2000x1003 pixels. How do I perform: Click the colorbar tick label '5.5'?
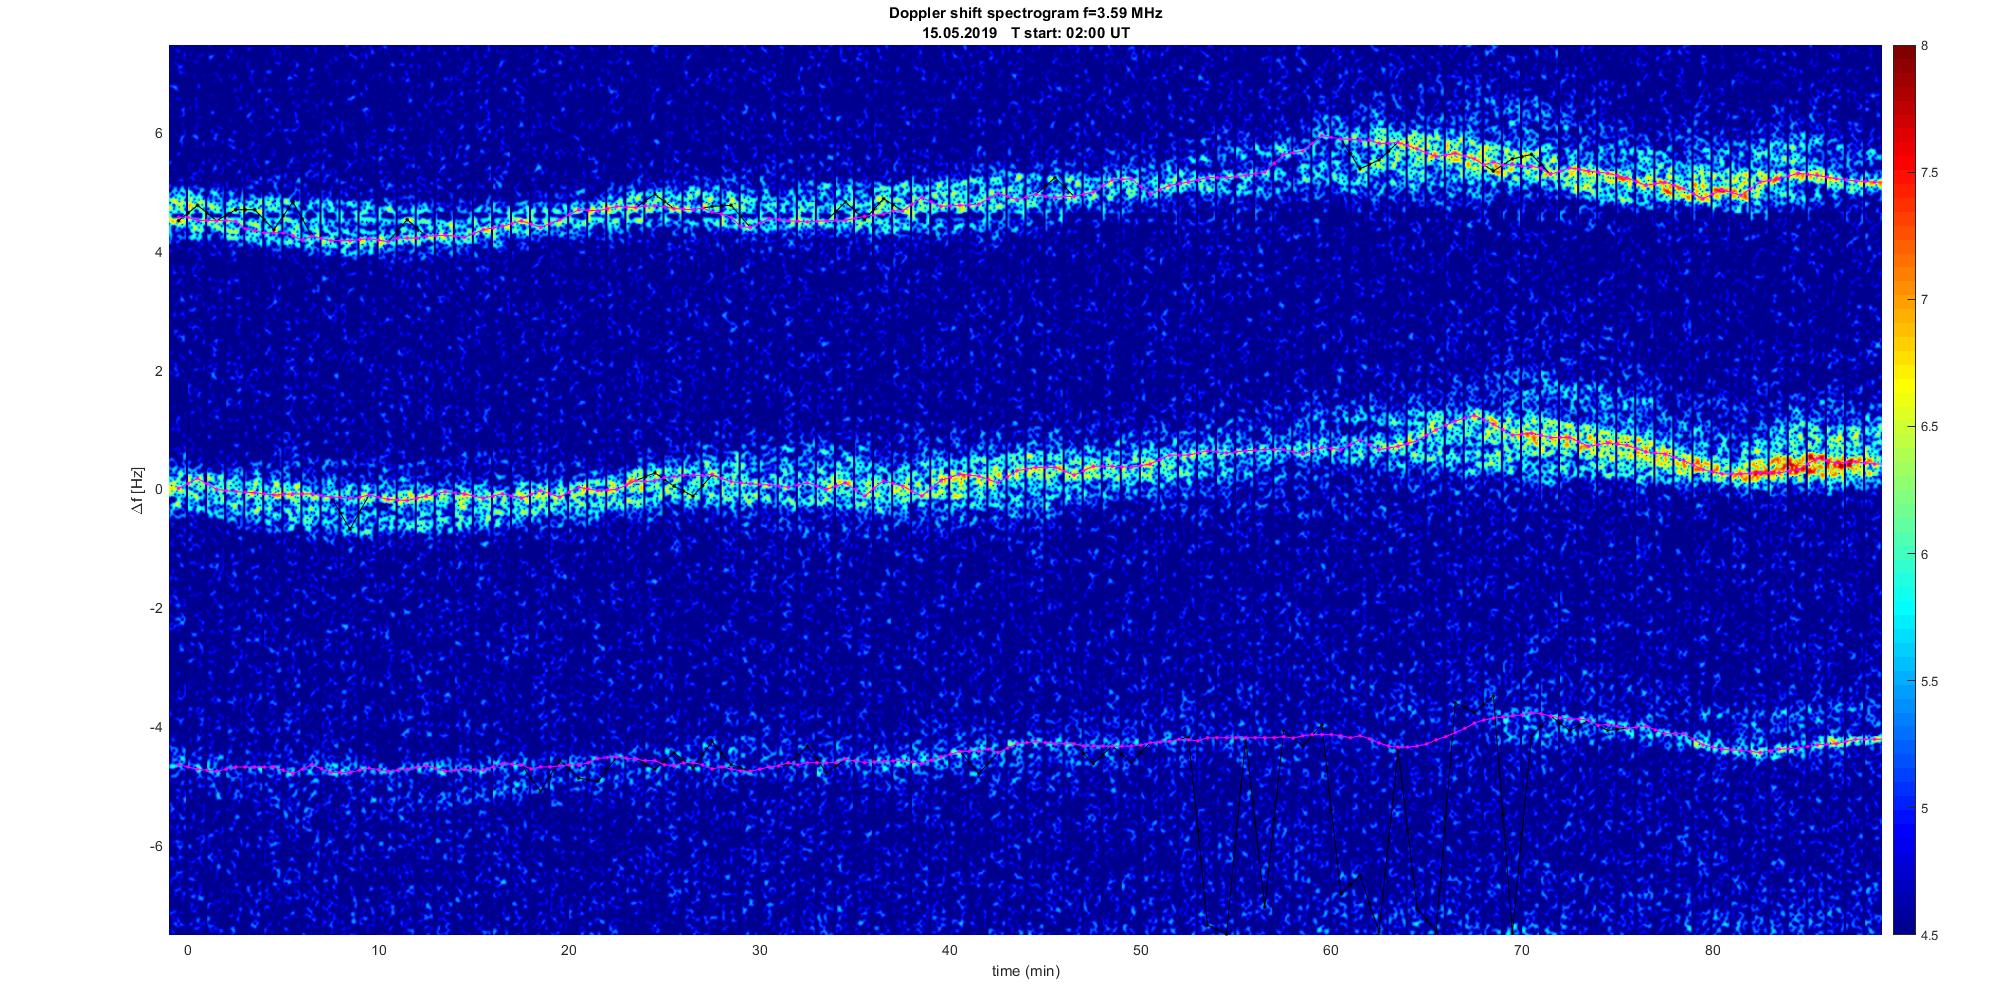(1930, 681)
